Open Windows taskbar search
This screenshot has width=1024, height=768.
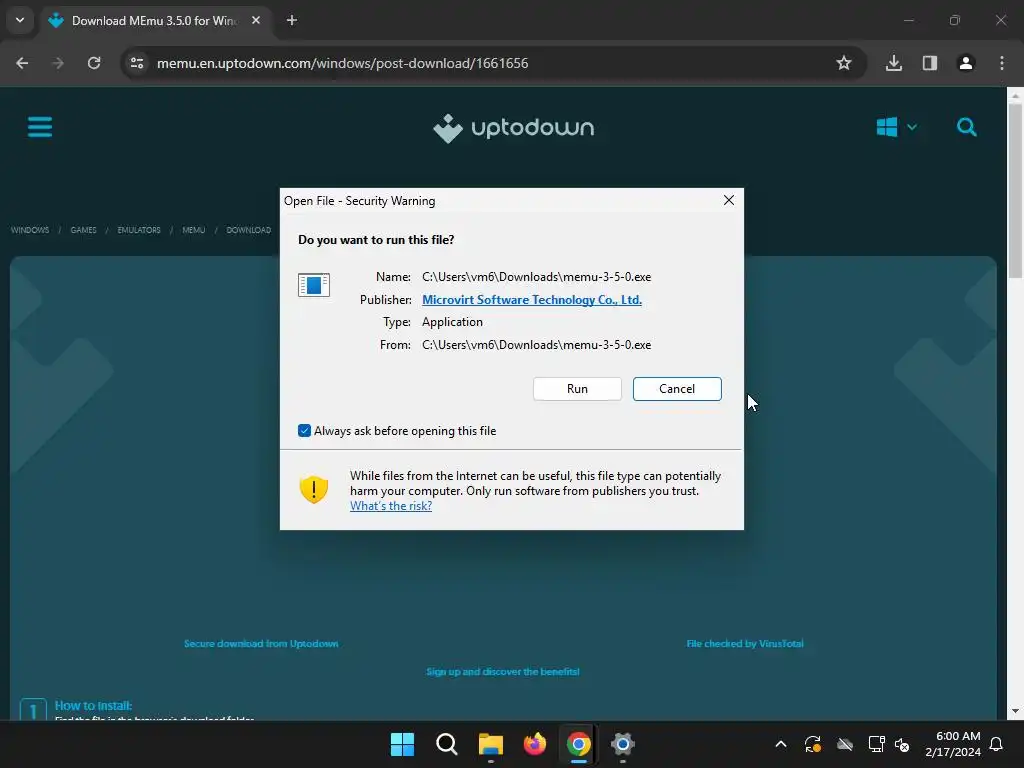(x=447, y=744)
